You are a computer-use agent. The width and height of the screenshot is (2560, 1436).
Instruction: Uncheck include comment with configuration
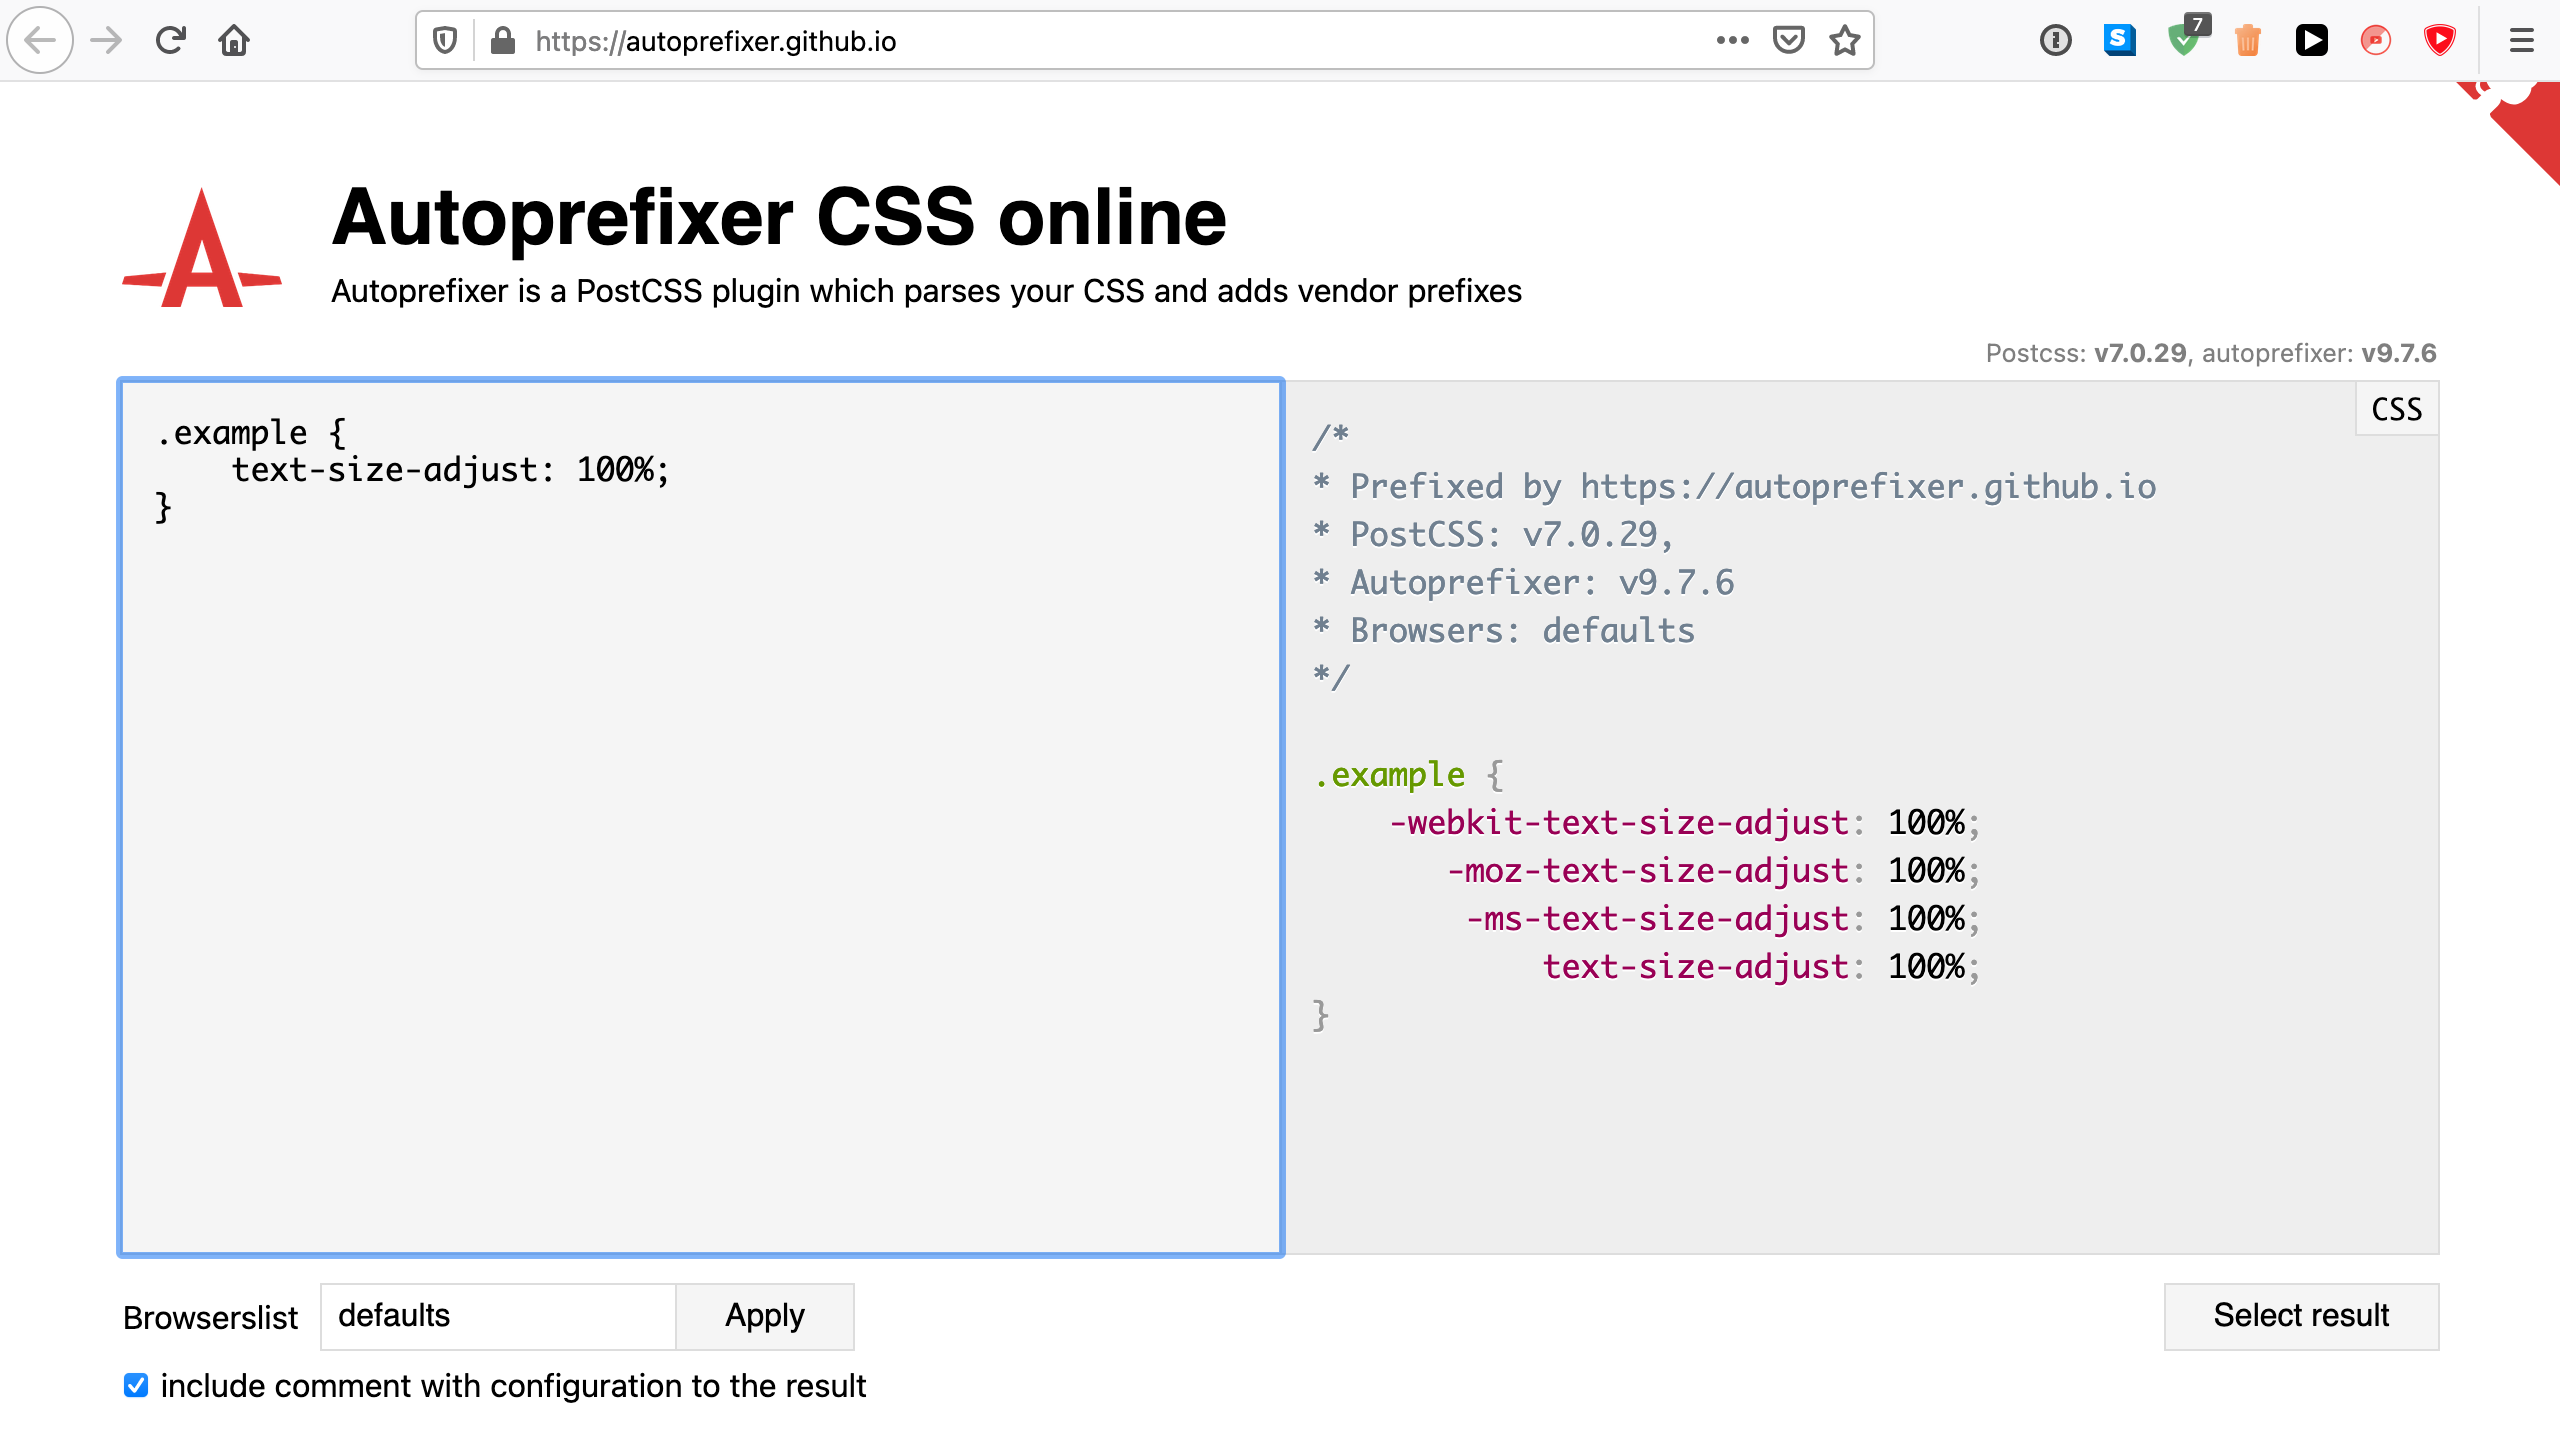click(x=136, y=1386)
